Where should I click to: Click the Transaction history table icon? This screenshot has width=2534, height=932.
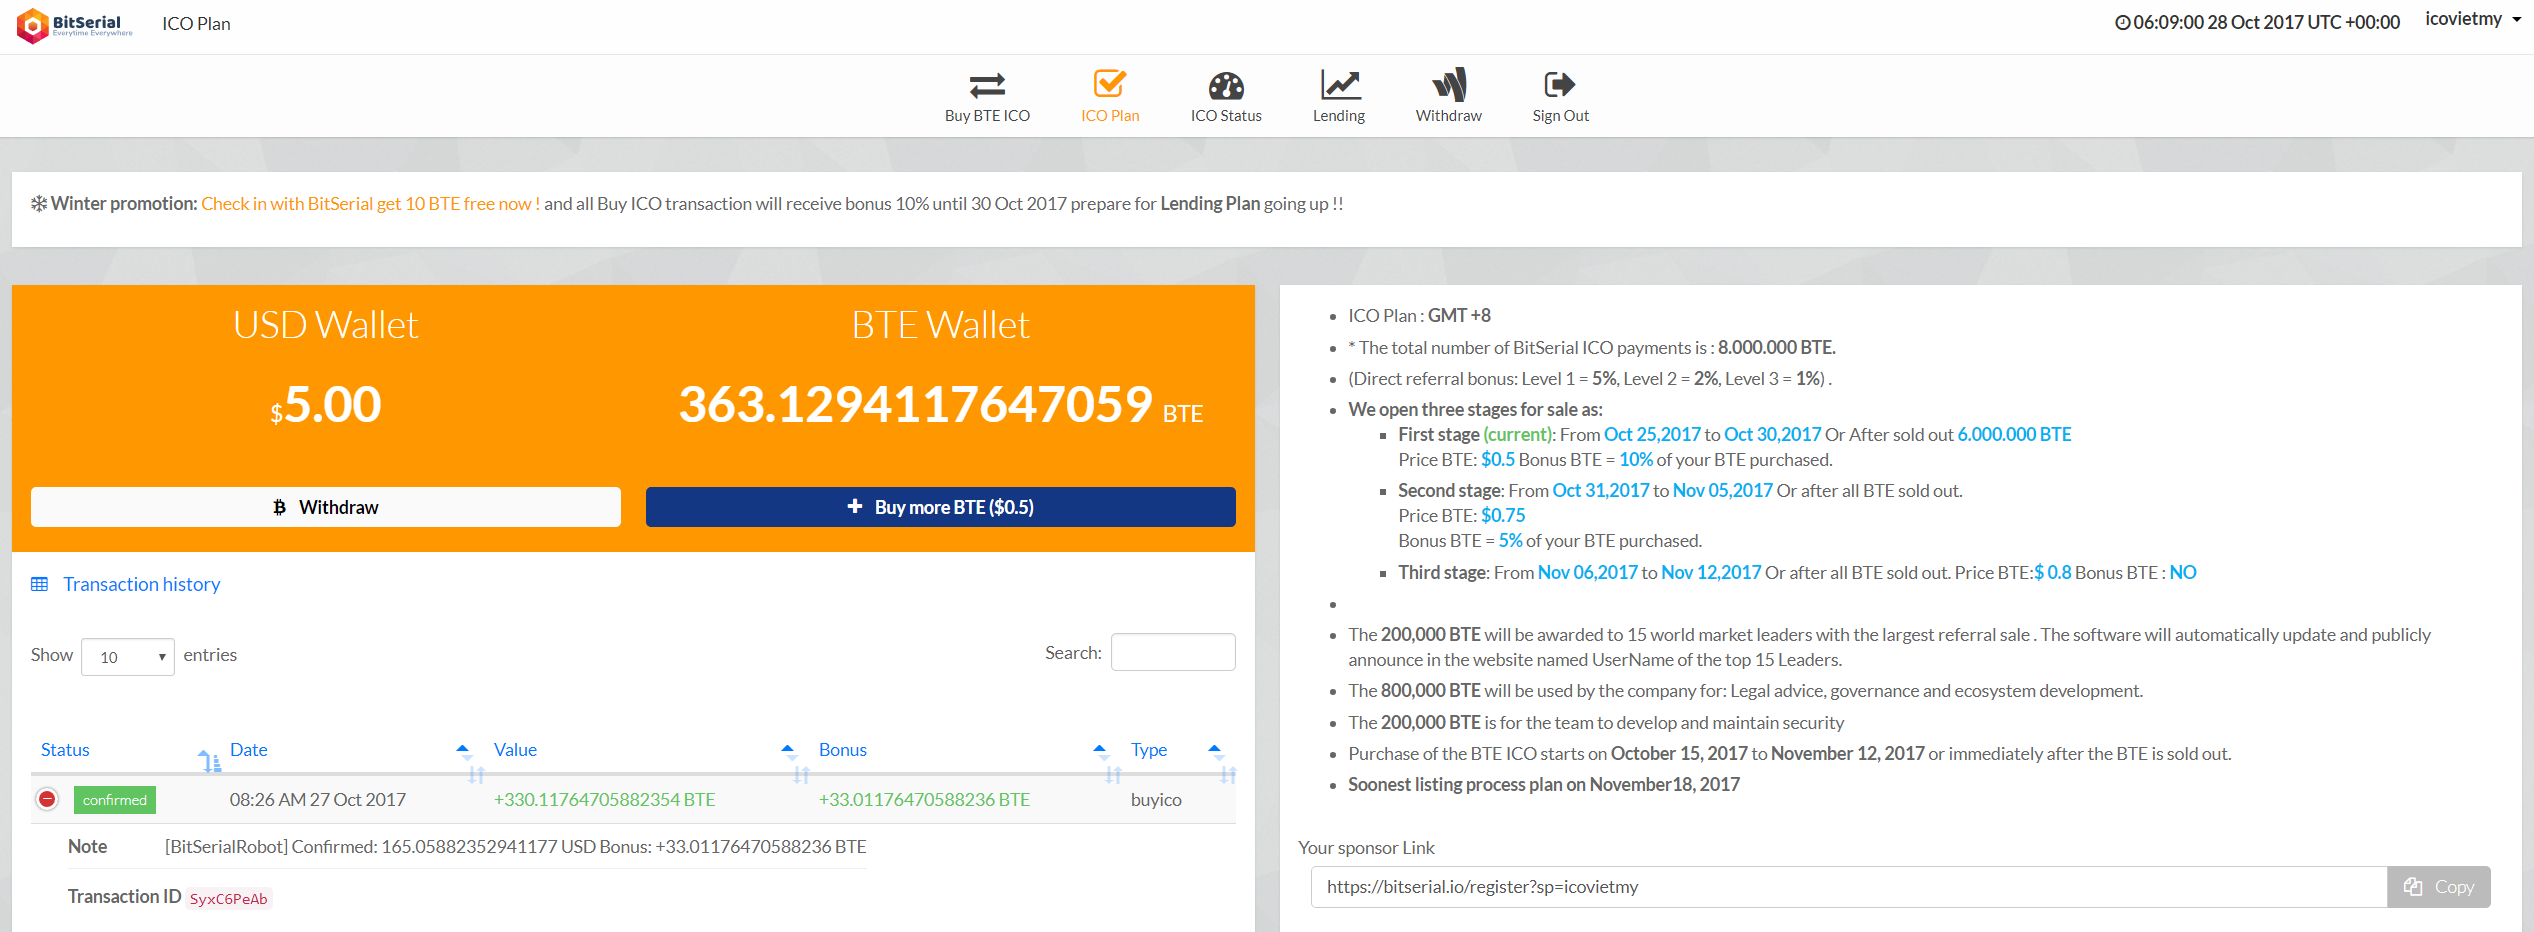point(40,584)
